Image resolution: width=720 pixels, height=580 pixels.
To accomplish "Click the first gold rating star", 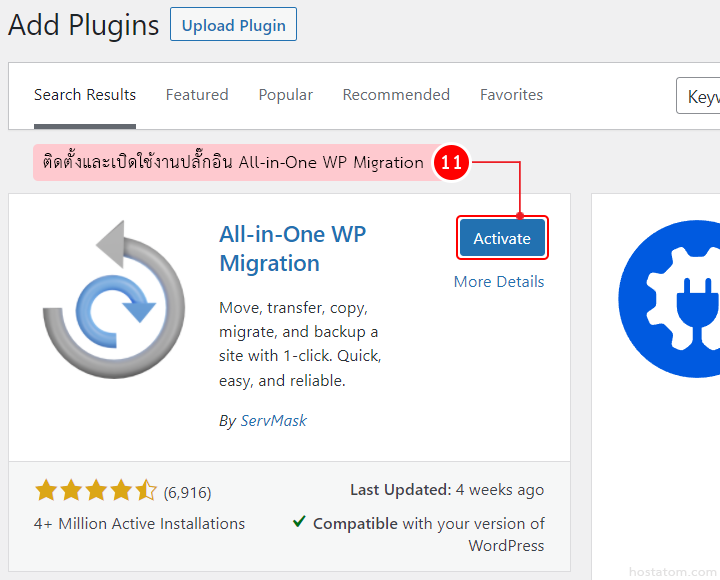I will pos(46,491).
